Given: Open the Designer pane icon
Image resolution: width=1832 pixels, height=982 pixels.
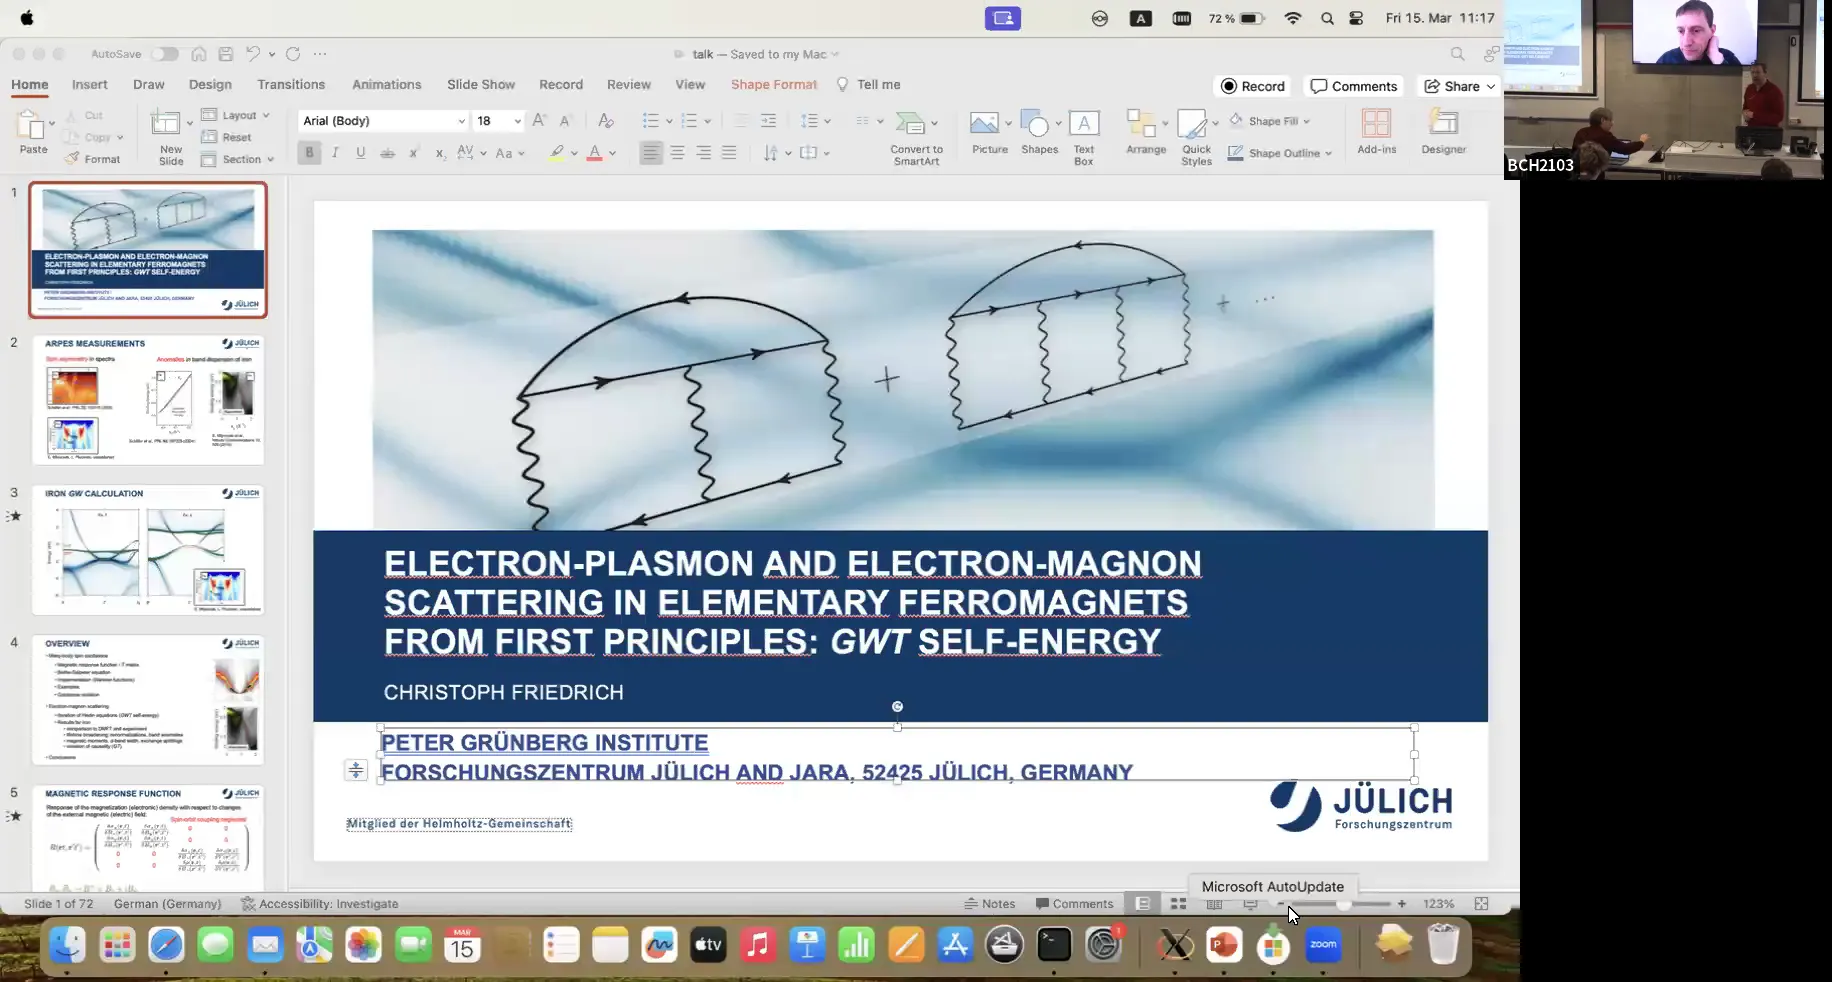Looking at the screenshot, I should pos(1443,123).
